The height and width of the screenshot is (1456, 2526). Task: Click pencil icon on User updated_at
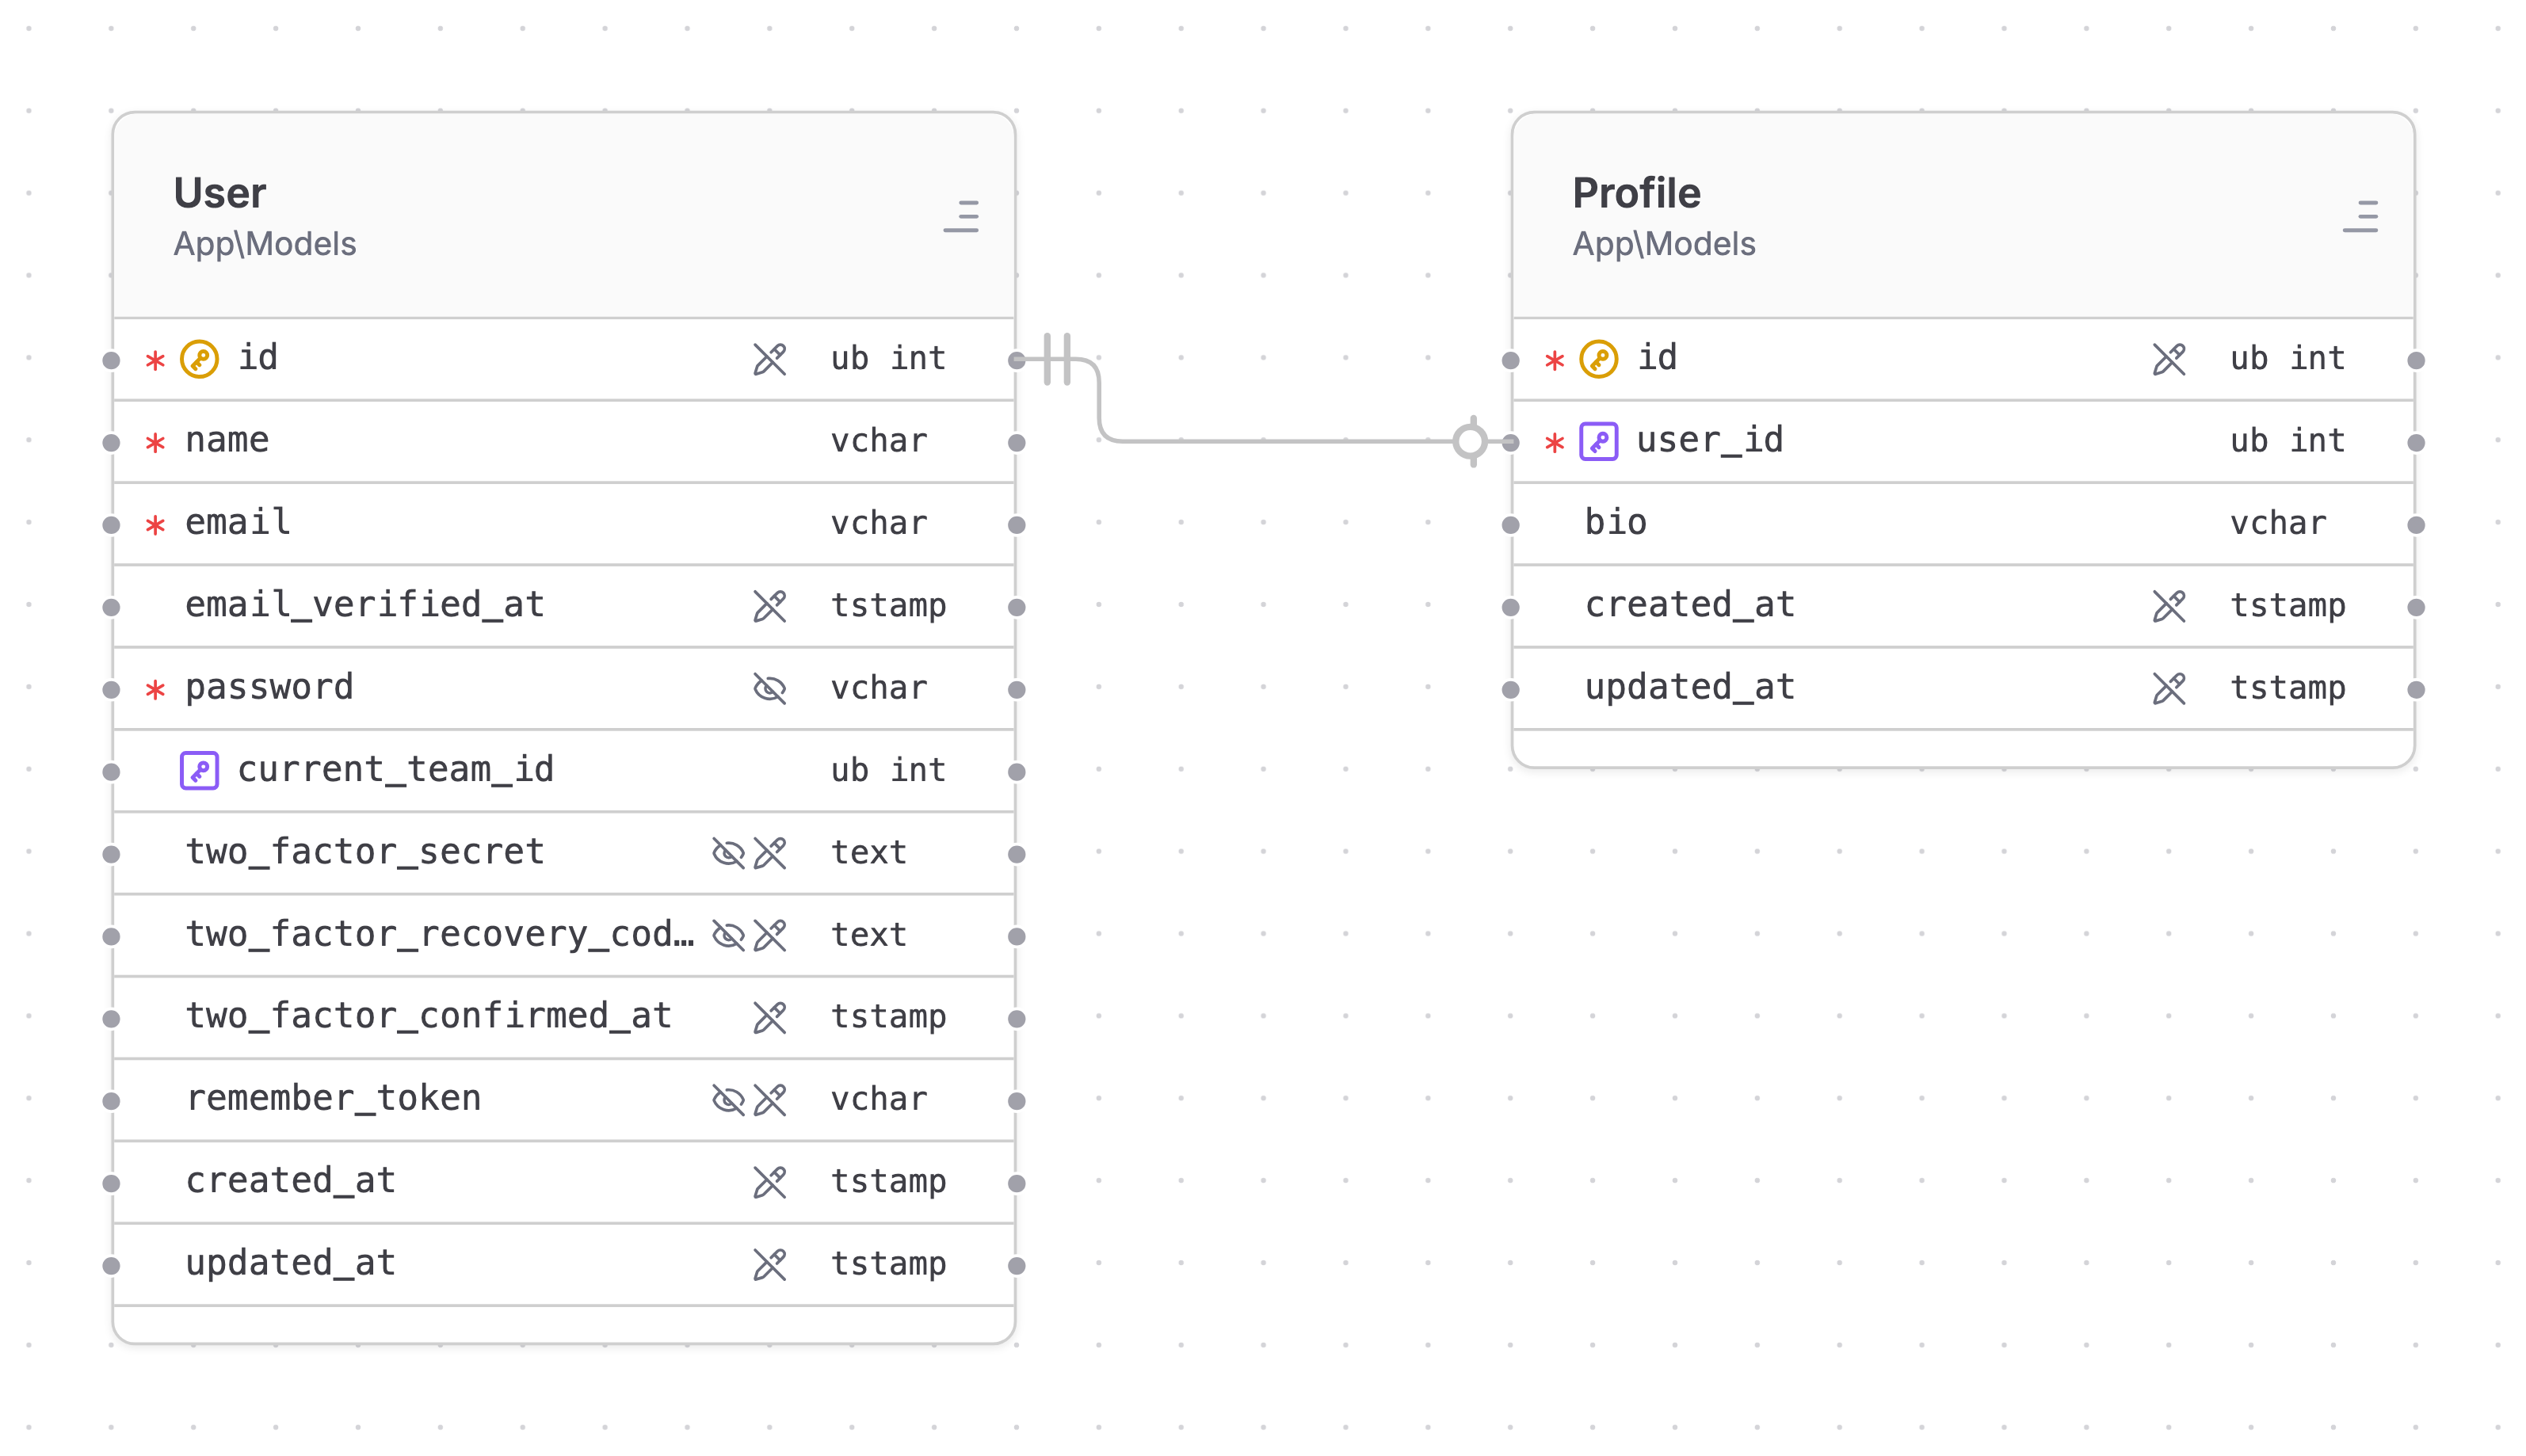pyautogui.click(x=769, y=1265)
